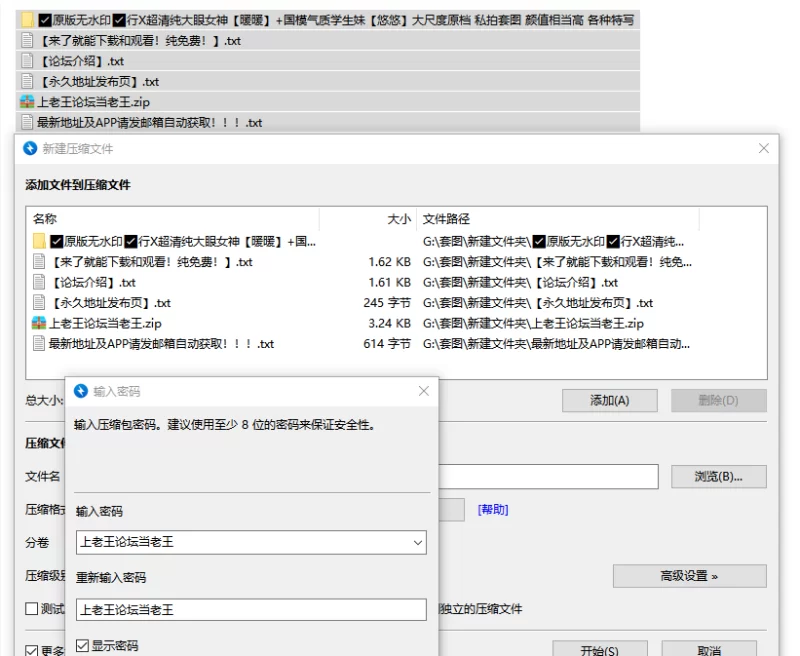The height and width of the screenshot is (656, 800).
Task: Click the 浏览(B)... button
Action: (717, 476)
